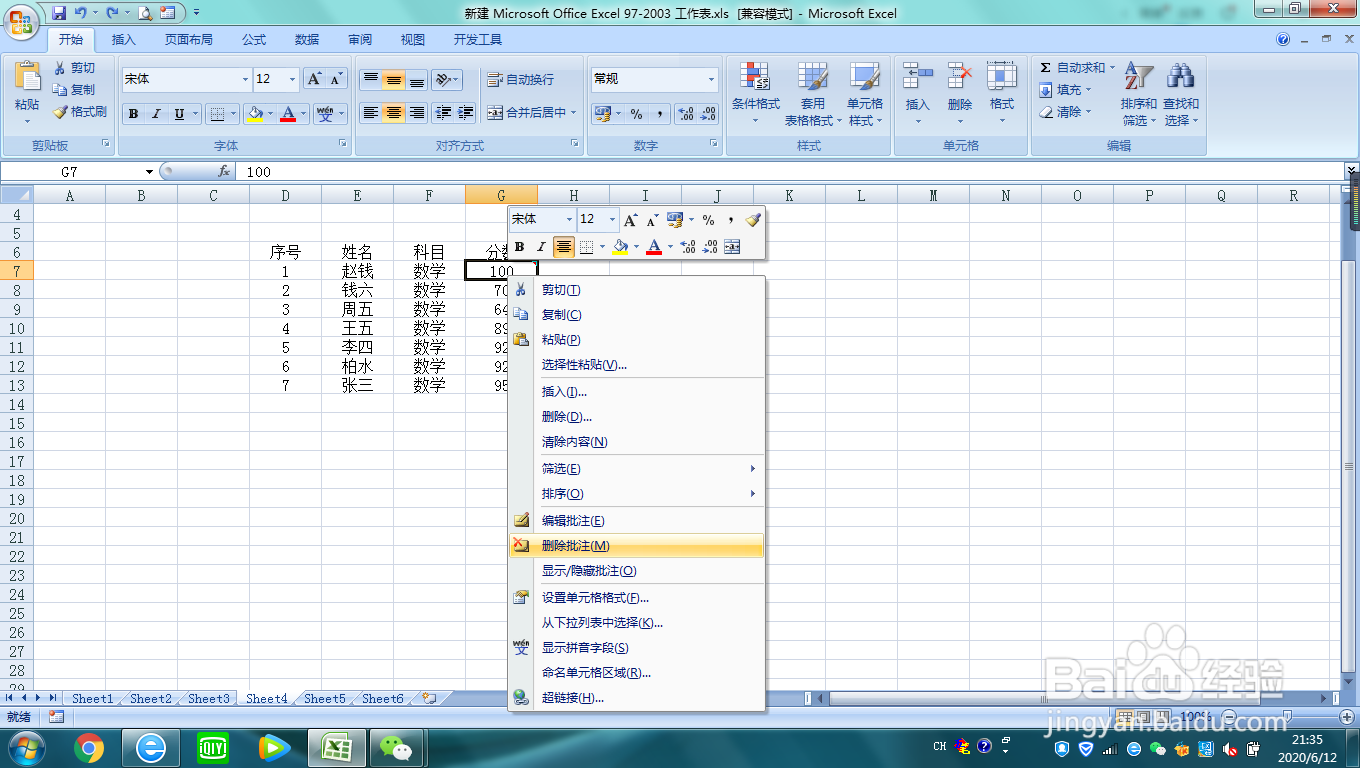Image resolution: width=1360 pixels, height=768 pixels.
Task: Switch to Sheet2 worksheet tab
Action: (151, 699)
